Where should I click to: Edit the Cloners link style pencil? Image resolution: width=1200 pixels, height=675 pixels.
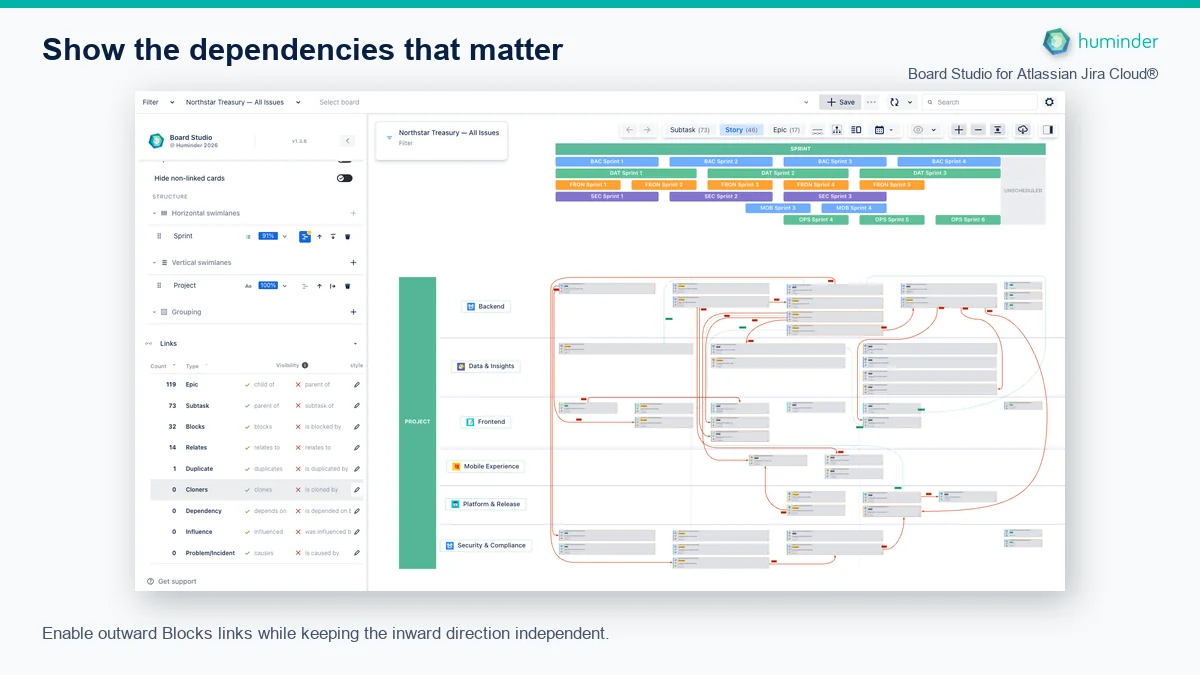coord(357,490)
